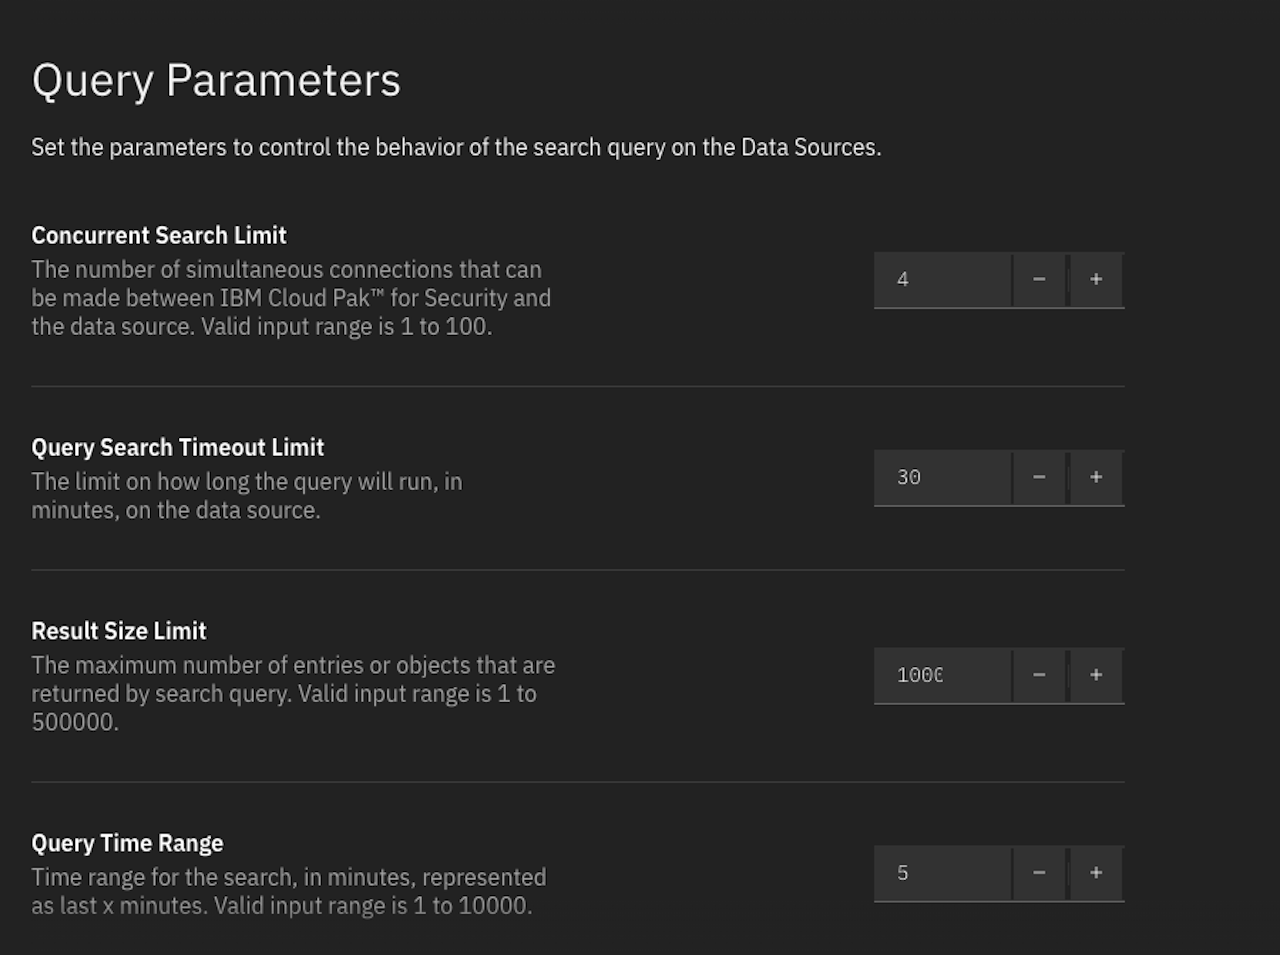Click the Result Size Limit number field
This screenshot has width=1280, height=955.
click(942, 676)
